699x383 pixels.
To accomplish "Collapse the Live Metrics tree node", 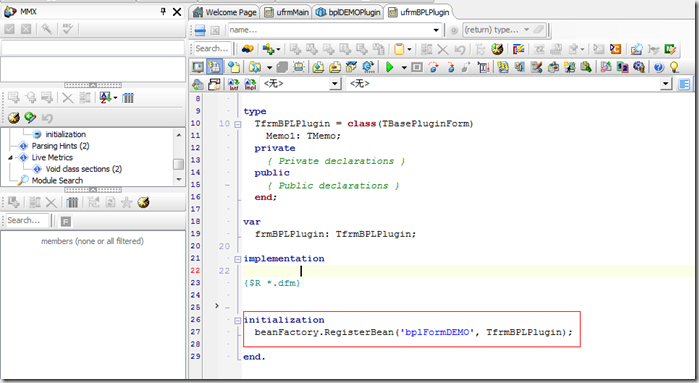I will coord(10,157).
